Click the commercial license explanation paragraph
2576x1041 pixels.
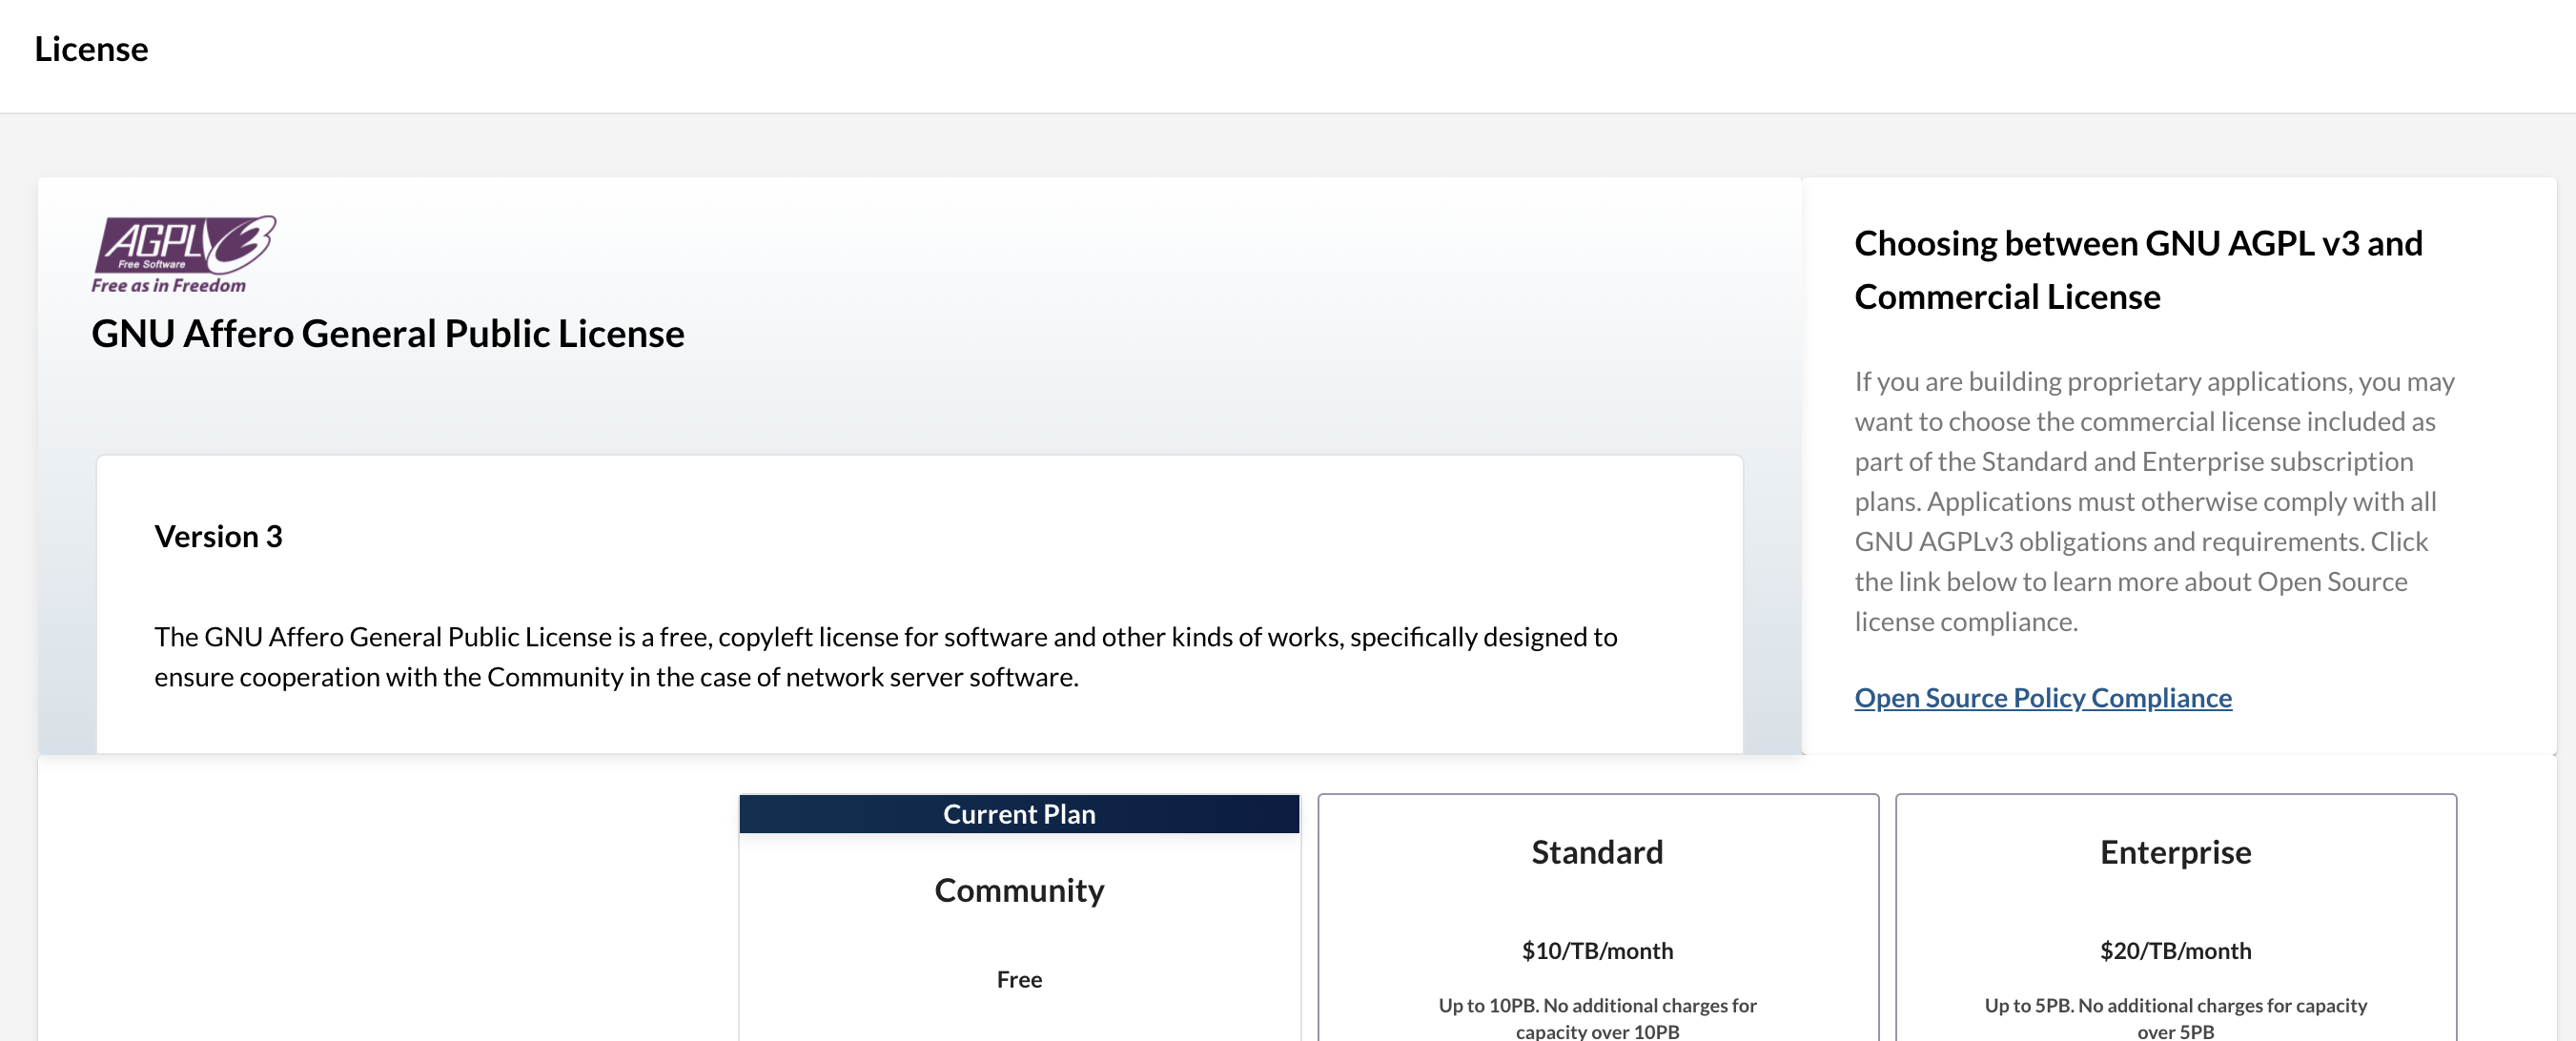click(2154, 501)
